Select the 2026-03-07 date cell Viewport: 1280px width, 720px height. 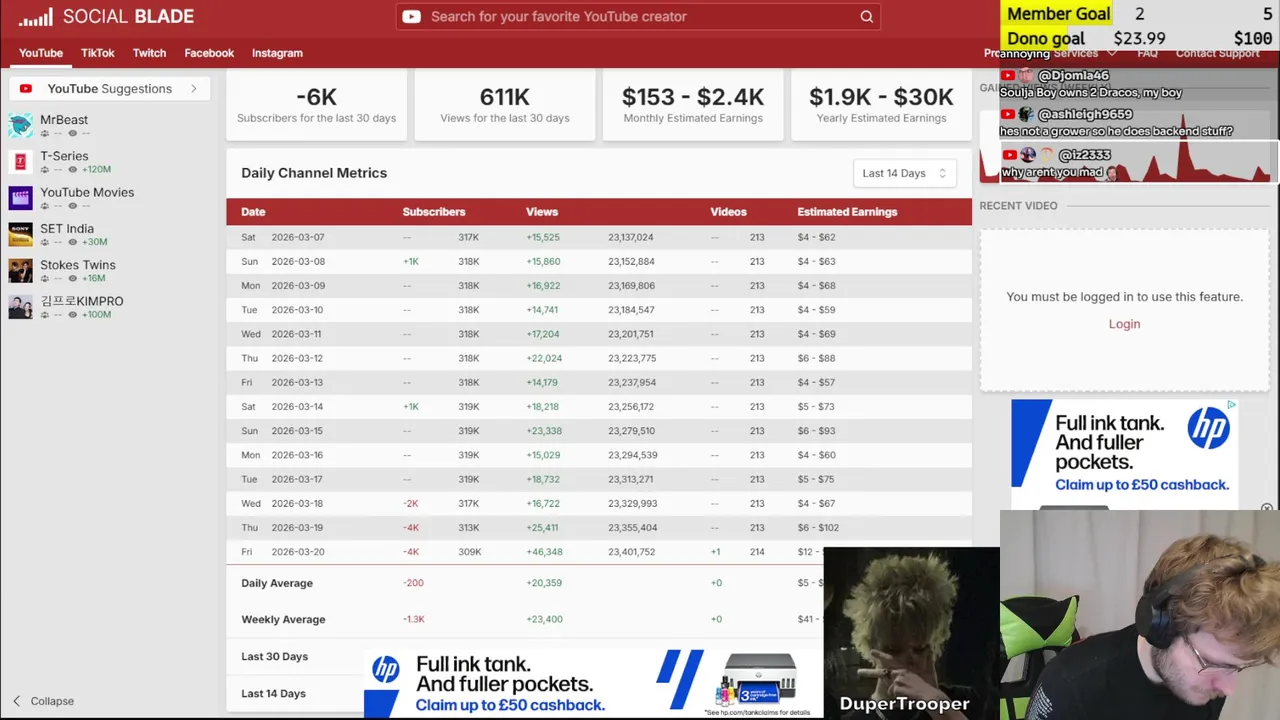(x=298, y=237)
